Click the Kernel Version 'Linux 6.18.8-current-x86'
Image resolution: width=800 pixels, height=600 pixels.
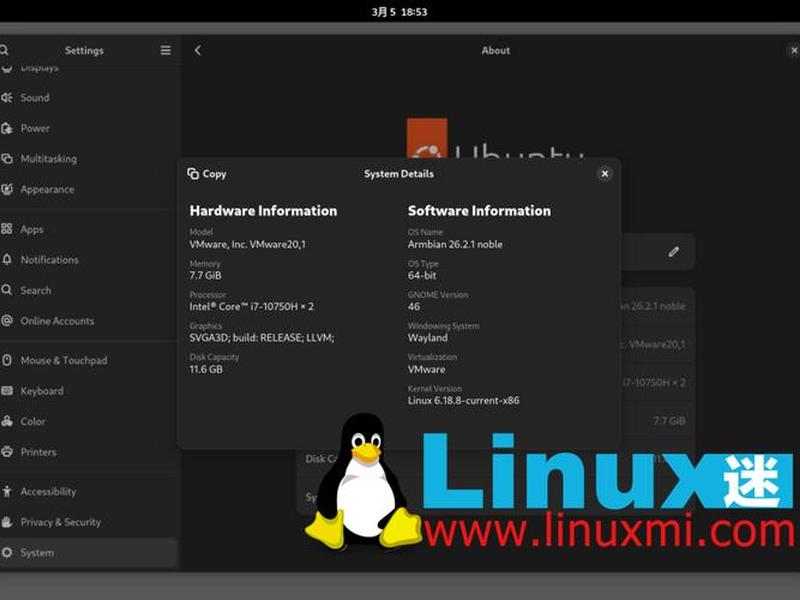click(463, 401)
